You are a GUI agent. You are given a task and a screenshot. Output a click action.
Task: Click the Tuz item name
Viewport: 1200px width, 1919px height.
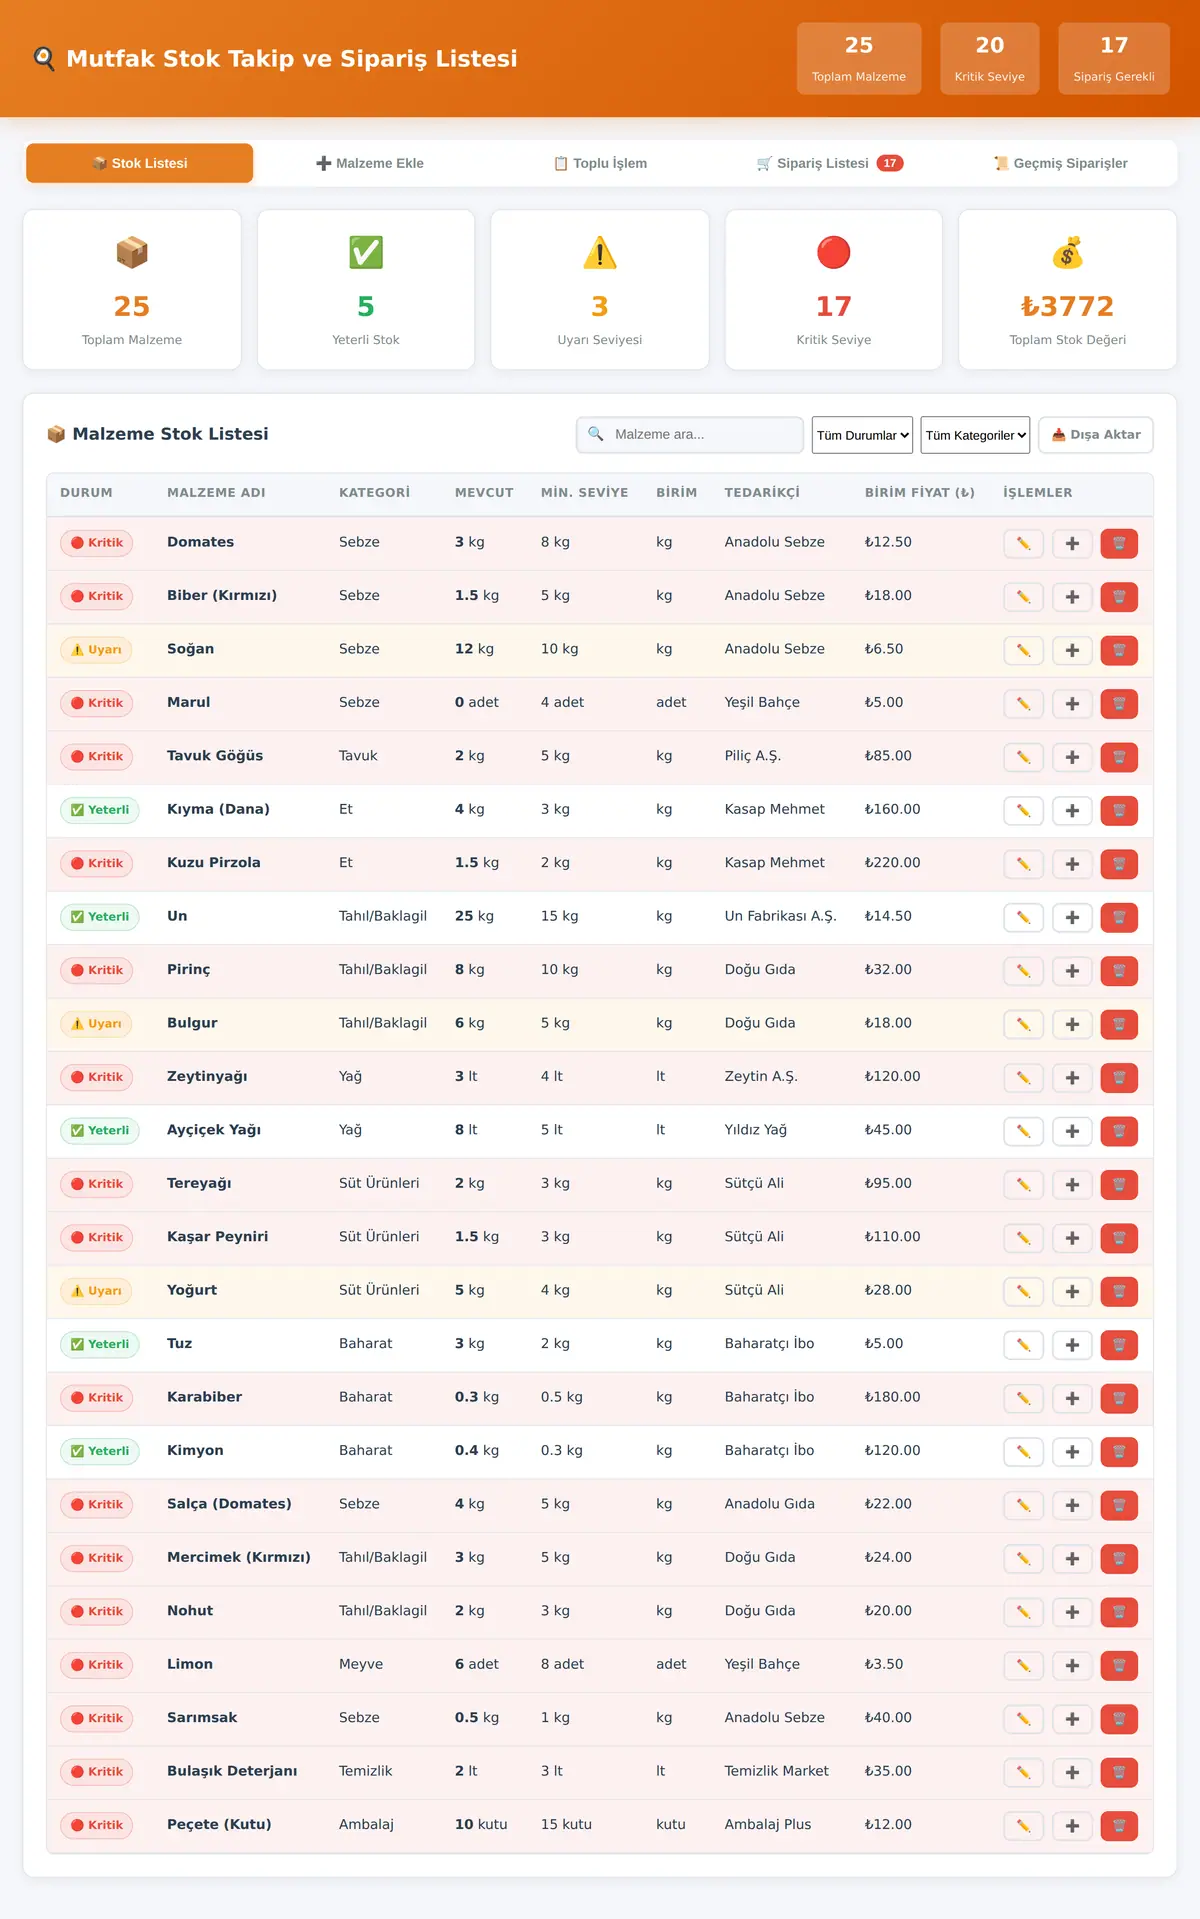(x=179, y=1344)
